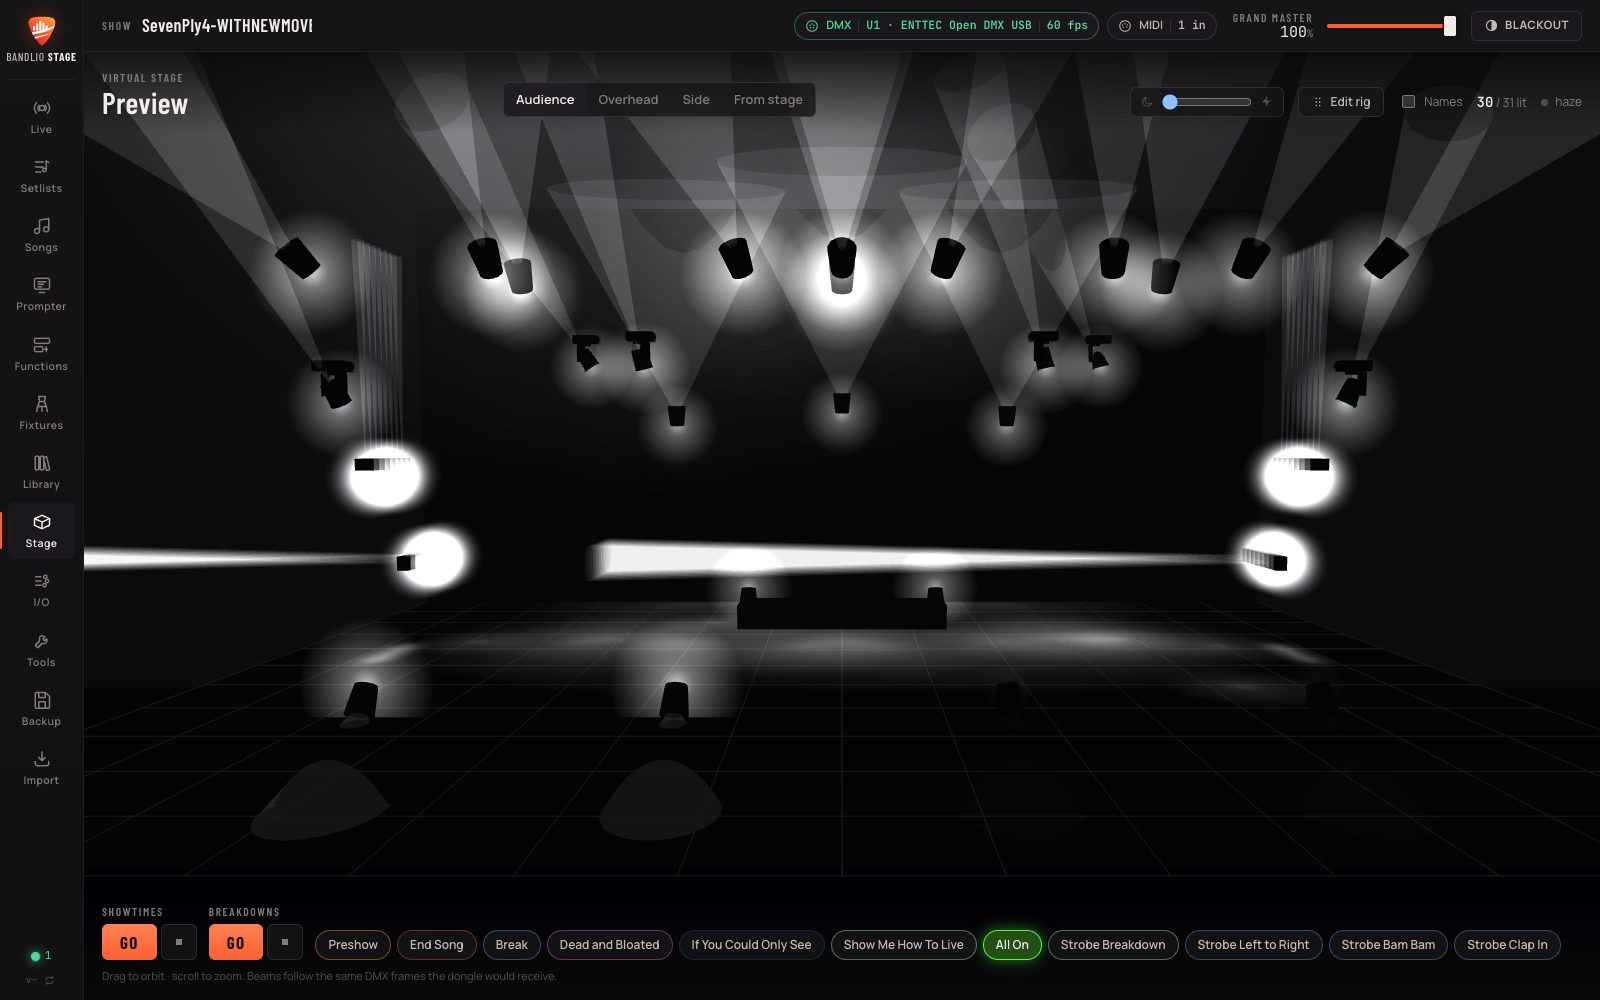Viewport: 1600px width, 1000px height.
Task: Switch to the From stage view
Action: tap(768, 100)
